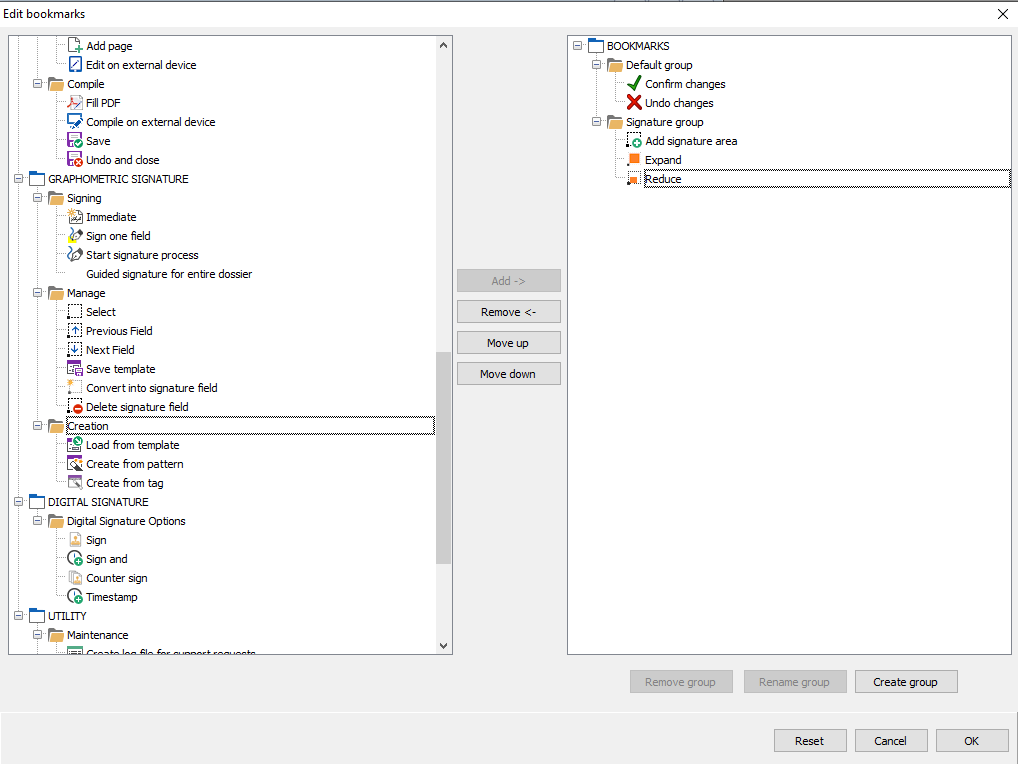Screen dimensions: 1018x764
Task: Collapse the Digital Signature Options folder
Action: 38,521
